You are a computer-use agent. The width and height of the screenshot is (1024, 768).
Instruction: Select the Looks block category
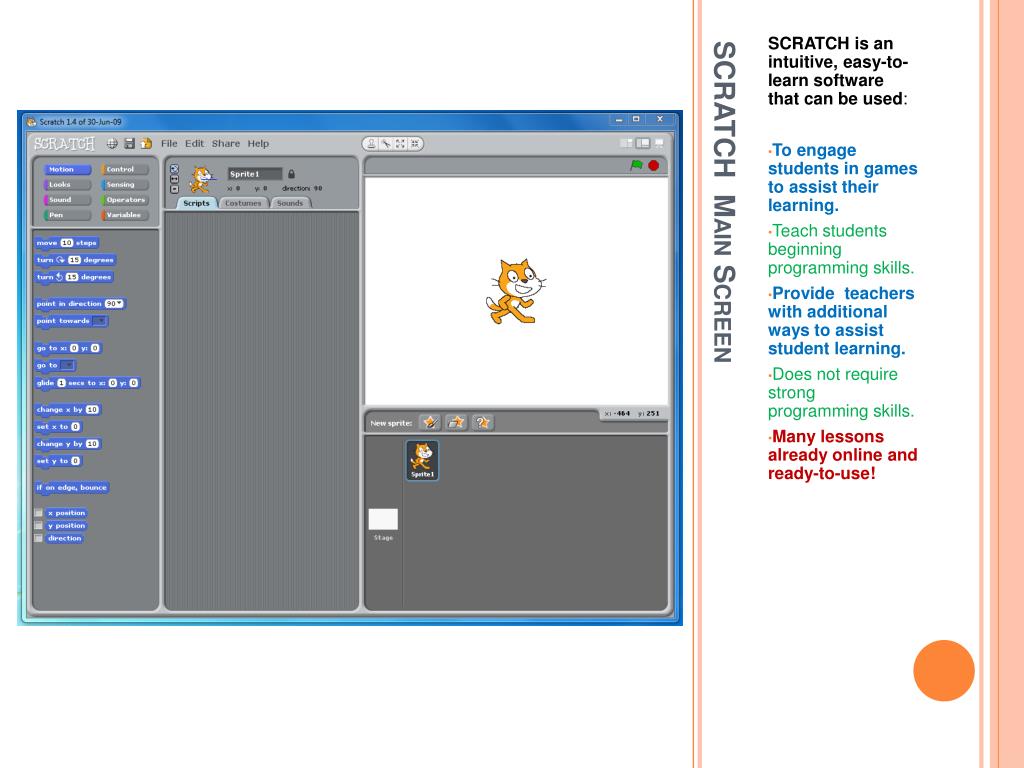click(68, 184)
